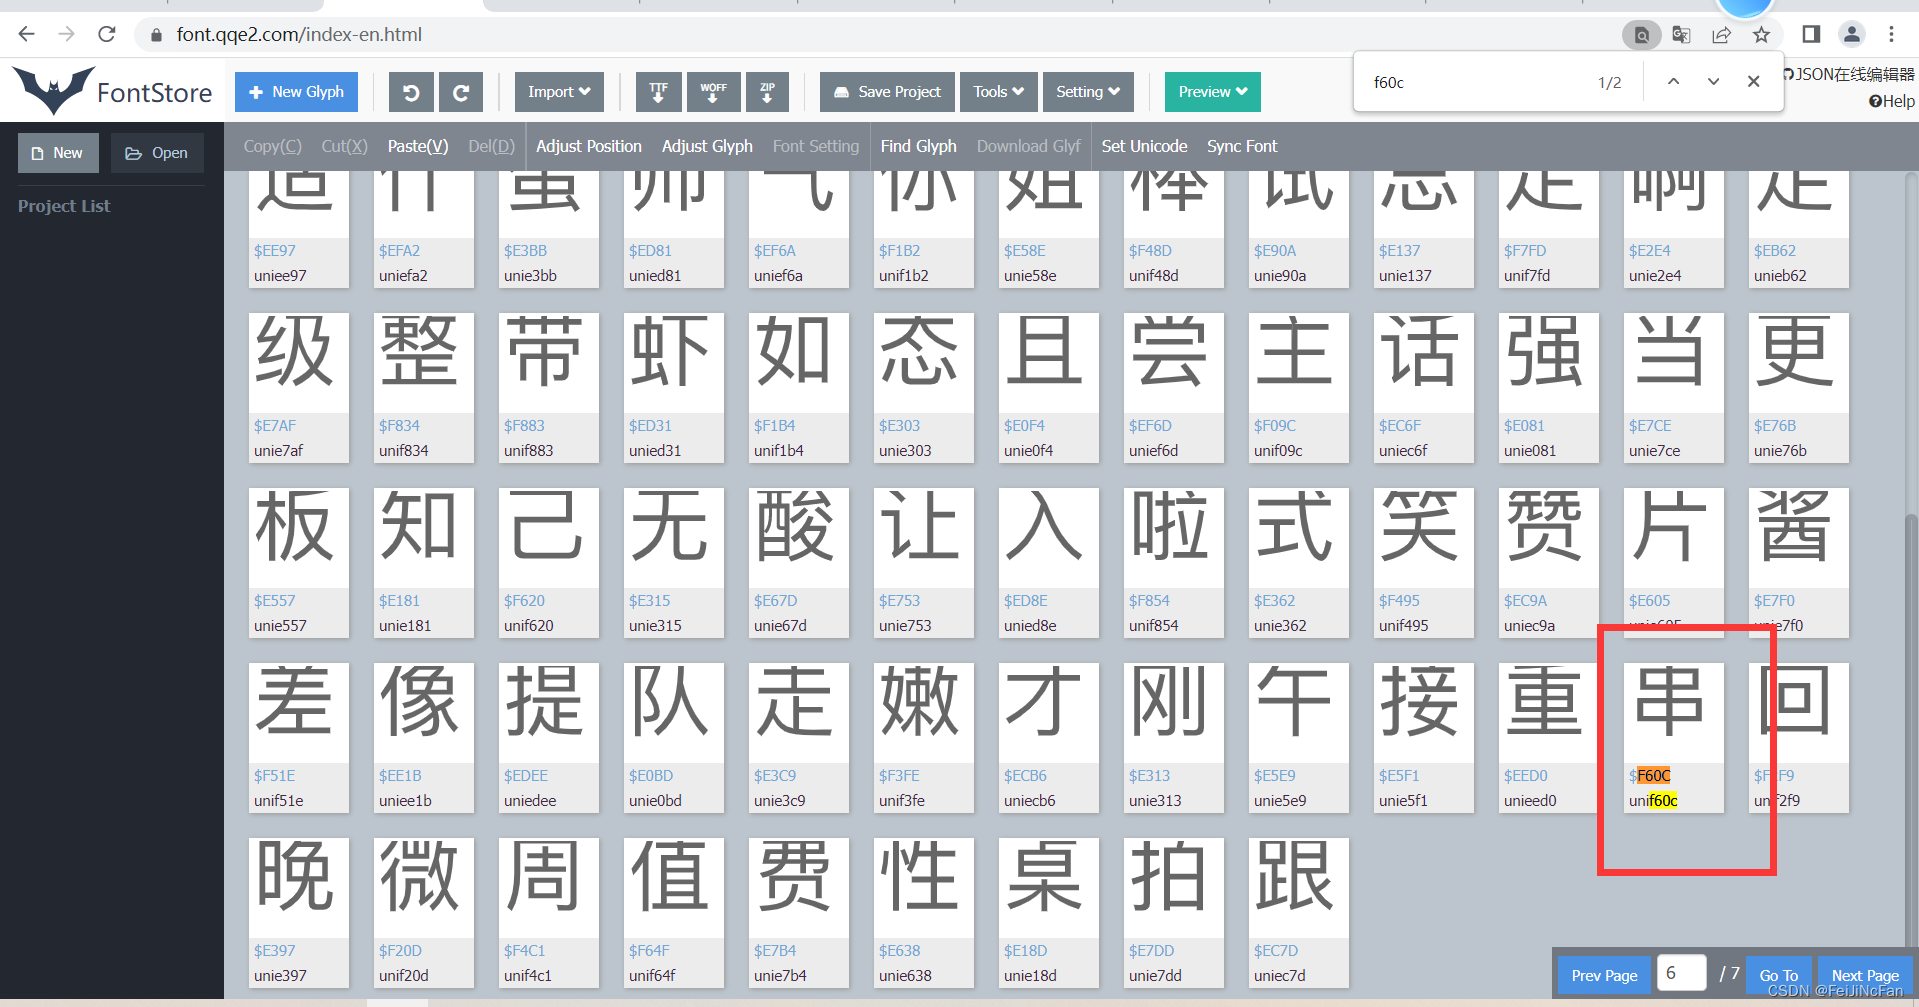Select the glyph unie313
Viewport: 1919px width, 1007px height.
pos(1173,737)
